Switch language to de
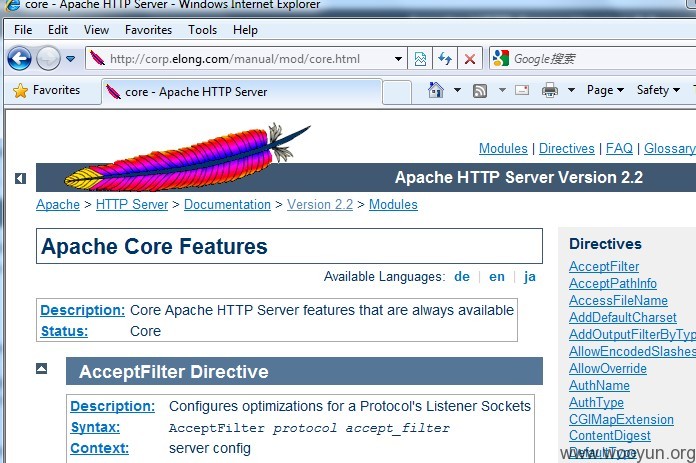 click(x=462, y=277)
